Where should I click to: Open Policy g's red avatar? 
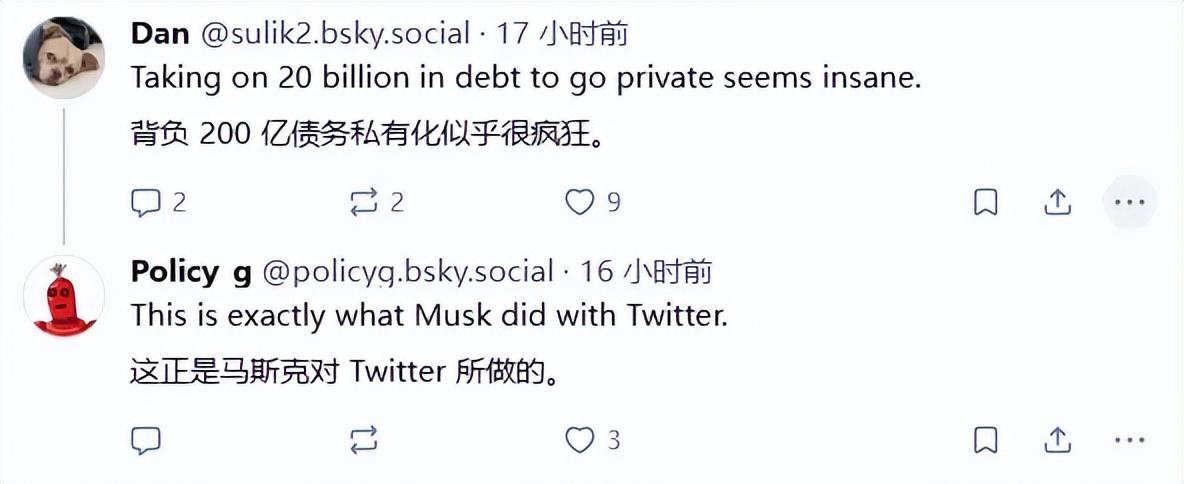(x=64, y=296)
